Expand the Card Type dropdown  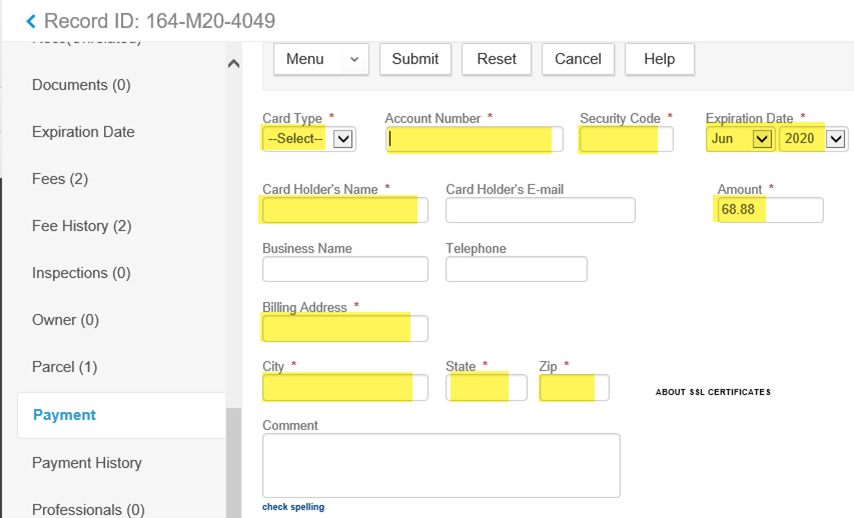[x=308, y=139]
